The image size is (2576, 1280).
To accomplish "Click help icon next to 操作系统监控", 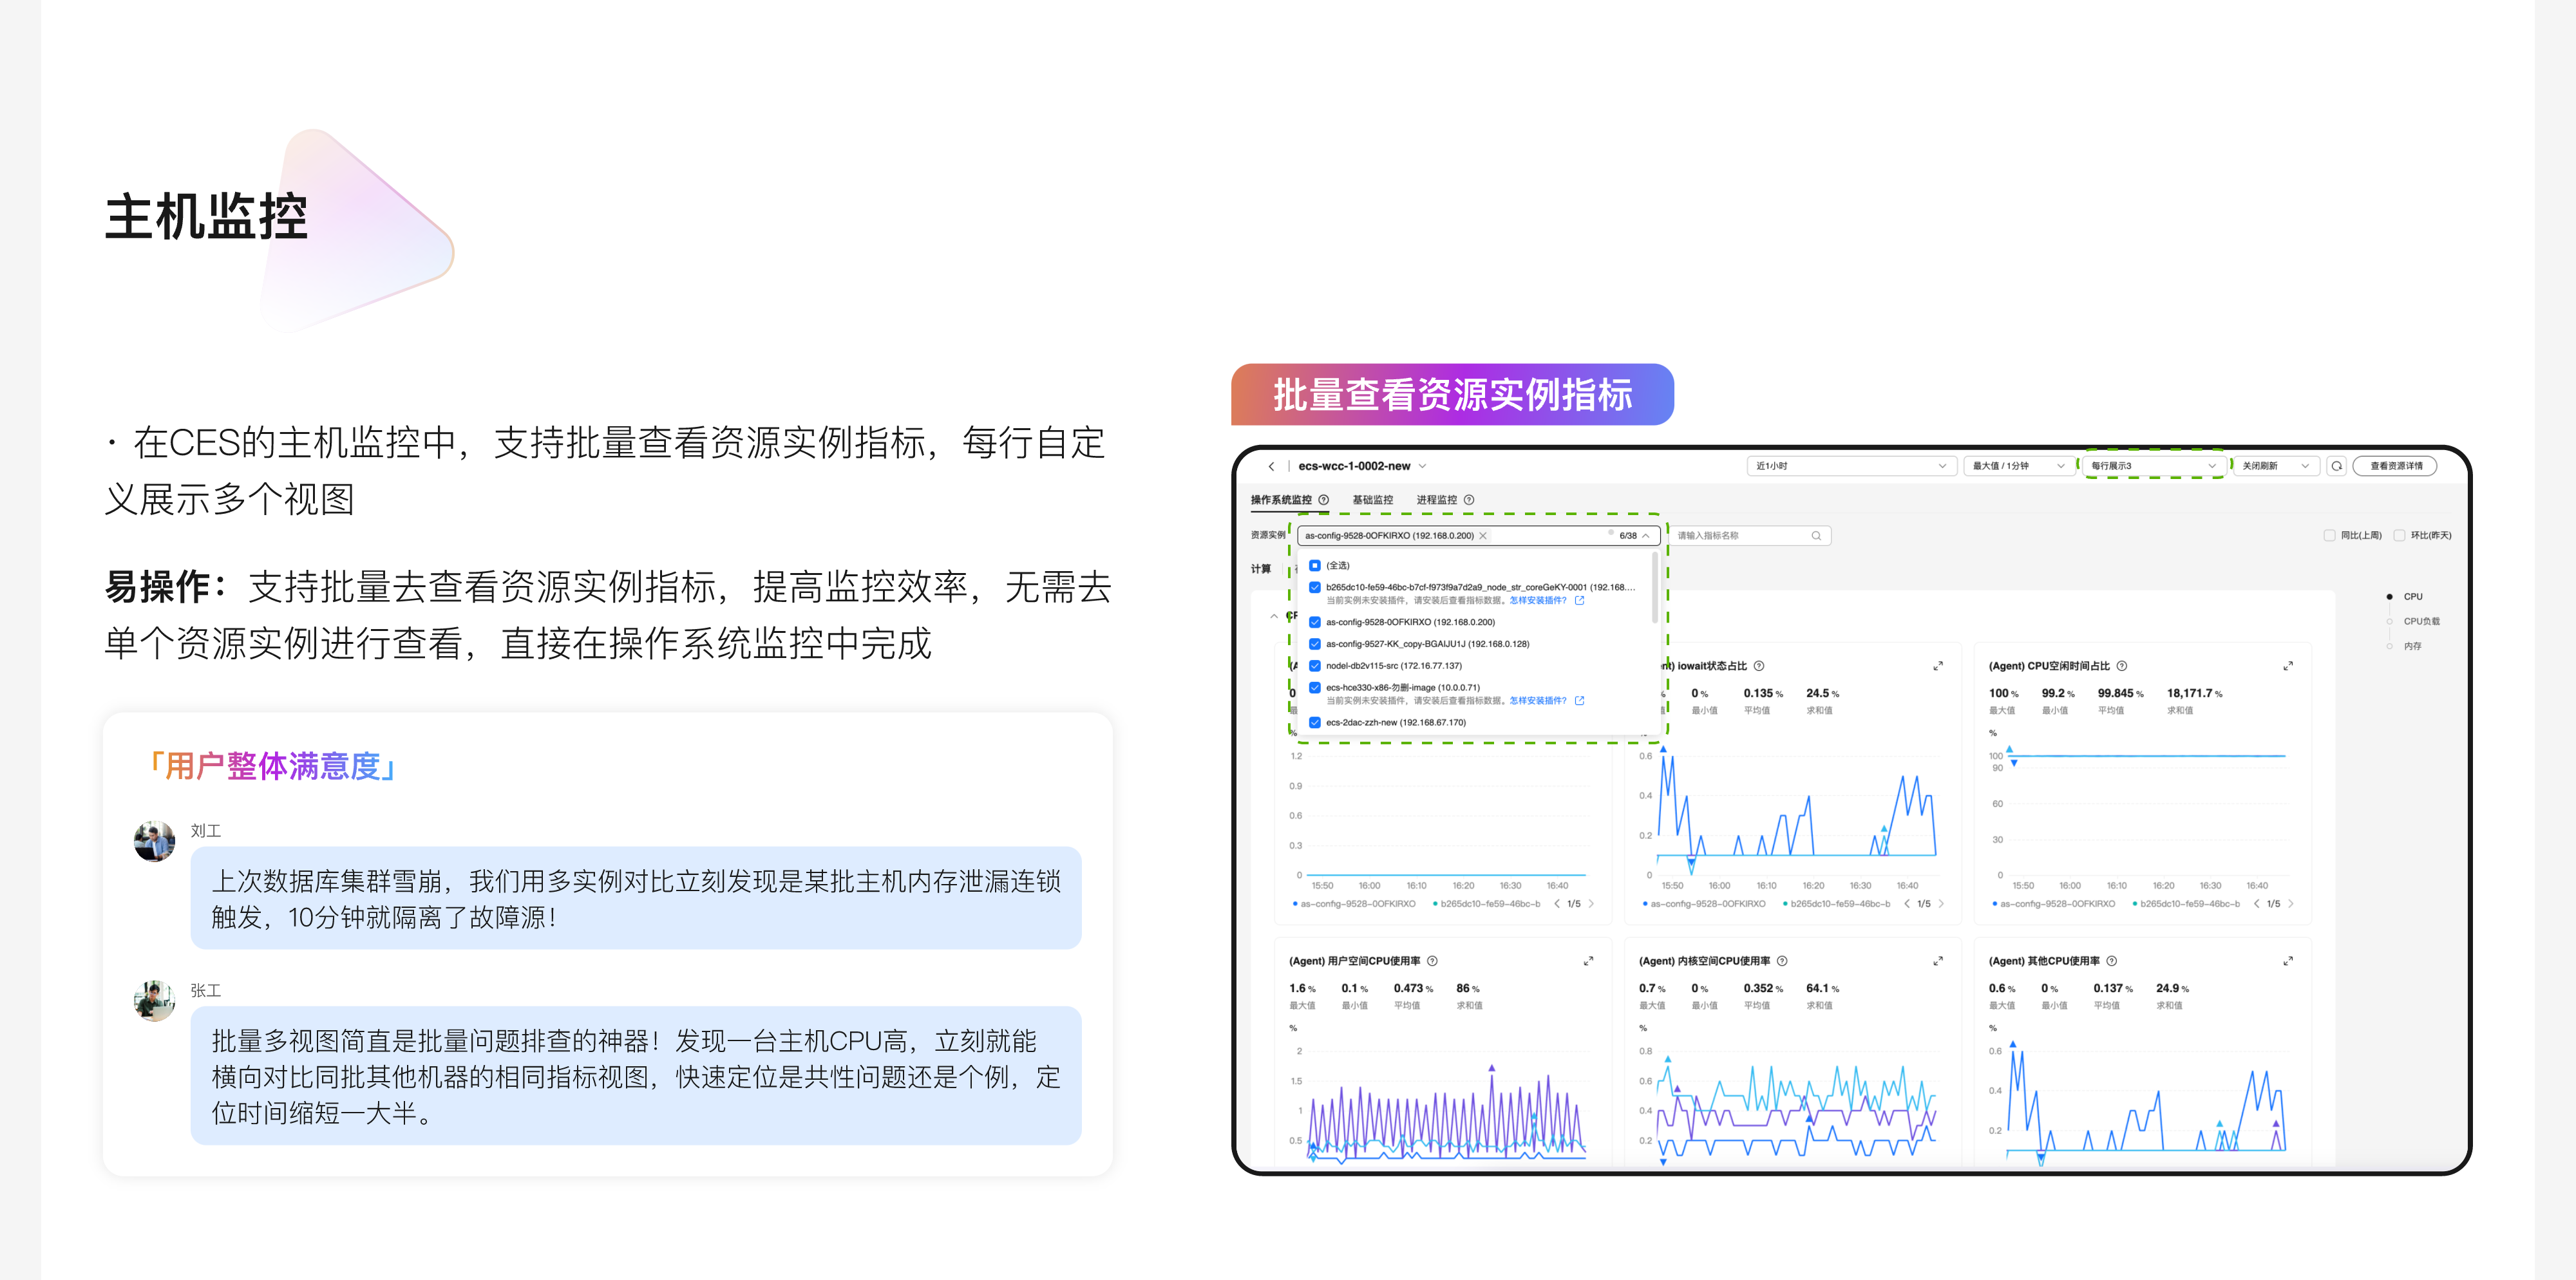I will click(x=1324, y=500).
